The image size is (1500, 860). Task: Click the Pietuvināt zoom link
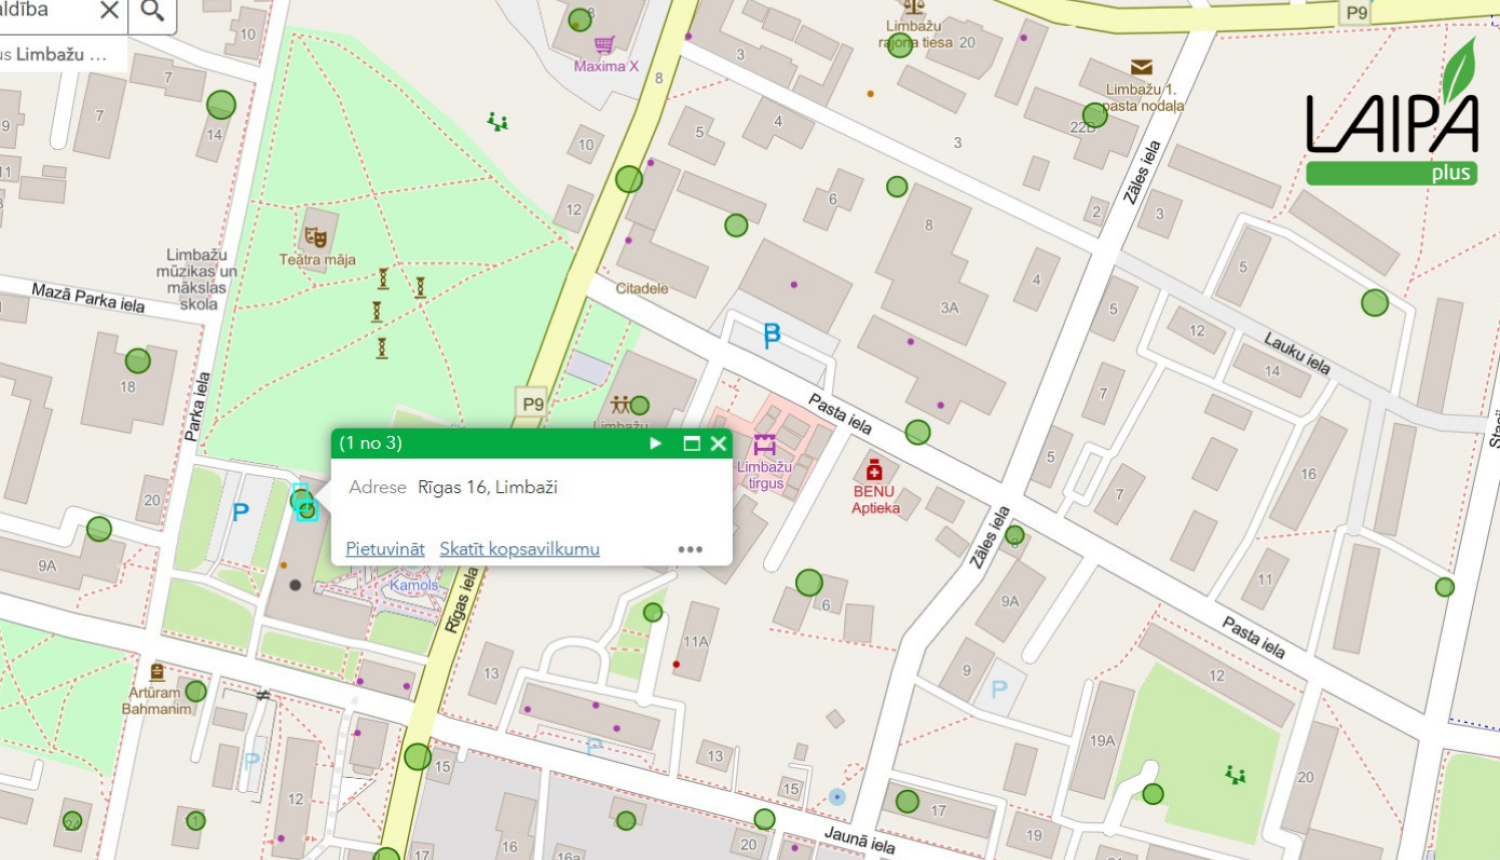(385, 549)
